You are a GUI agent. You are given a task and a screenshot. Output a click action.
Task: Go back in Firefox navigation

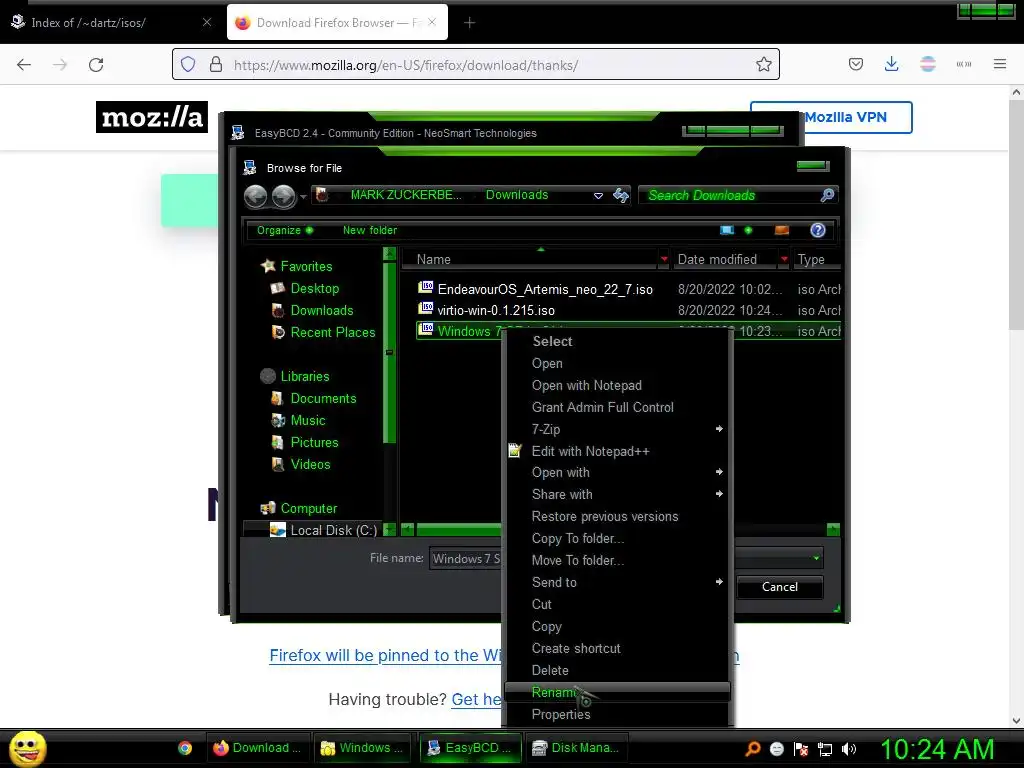coord(24,65)
